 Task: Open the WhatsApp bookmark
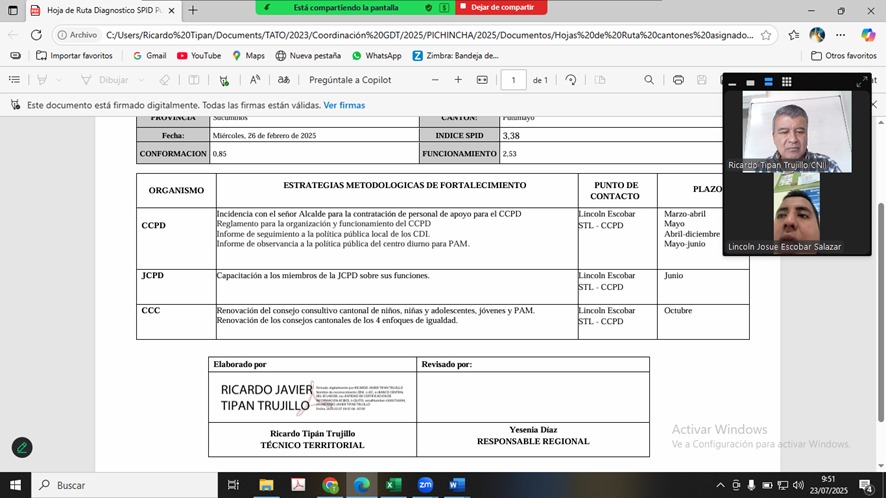click(376, 55)
